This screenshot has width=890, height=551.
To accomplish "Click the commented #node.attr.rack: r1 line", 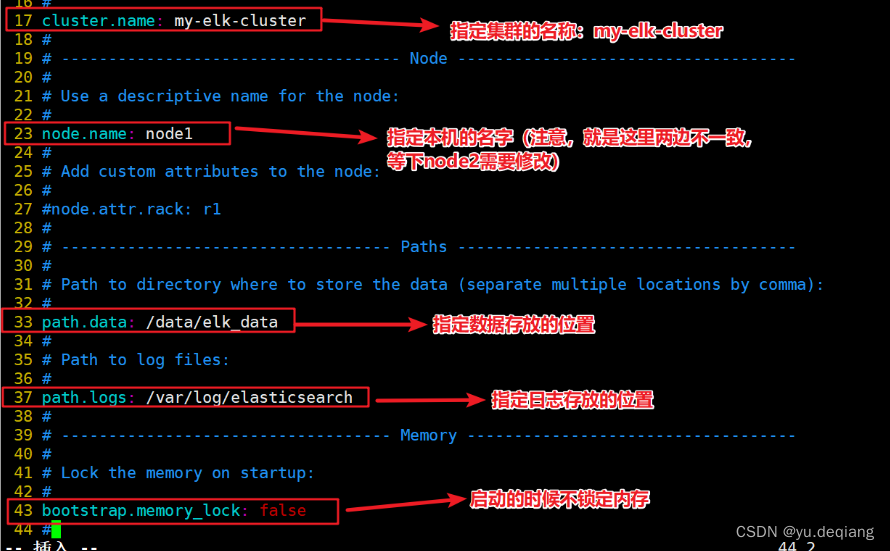I will (x=131, y=209).
